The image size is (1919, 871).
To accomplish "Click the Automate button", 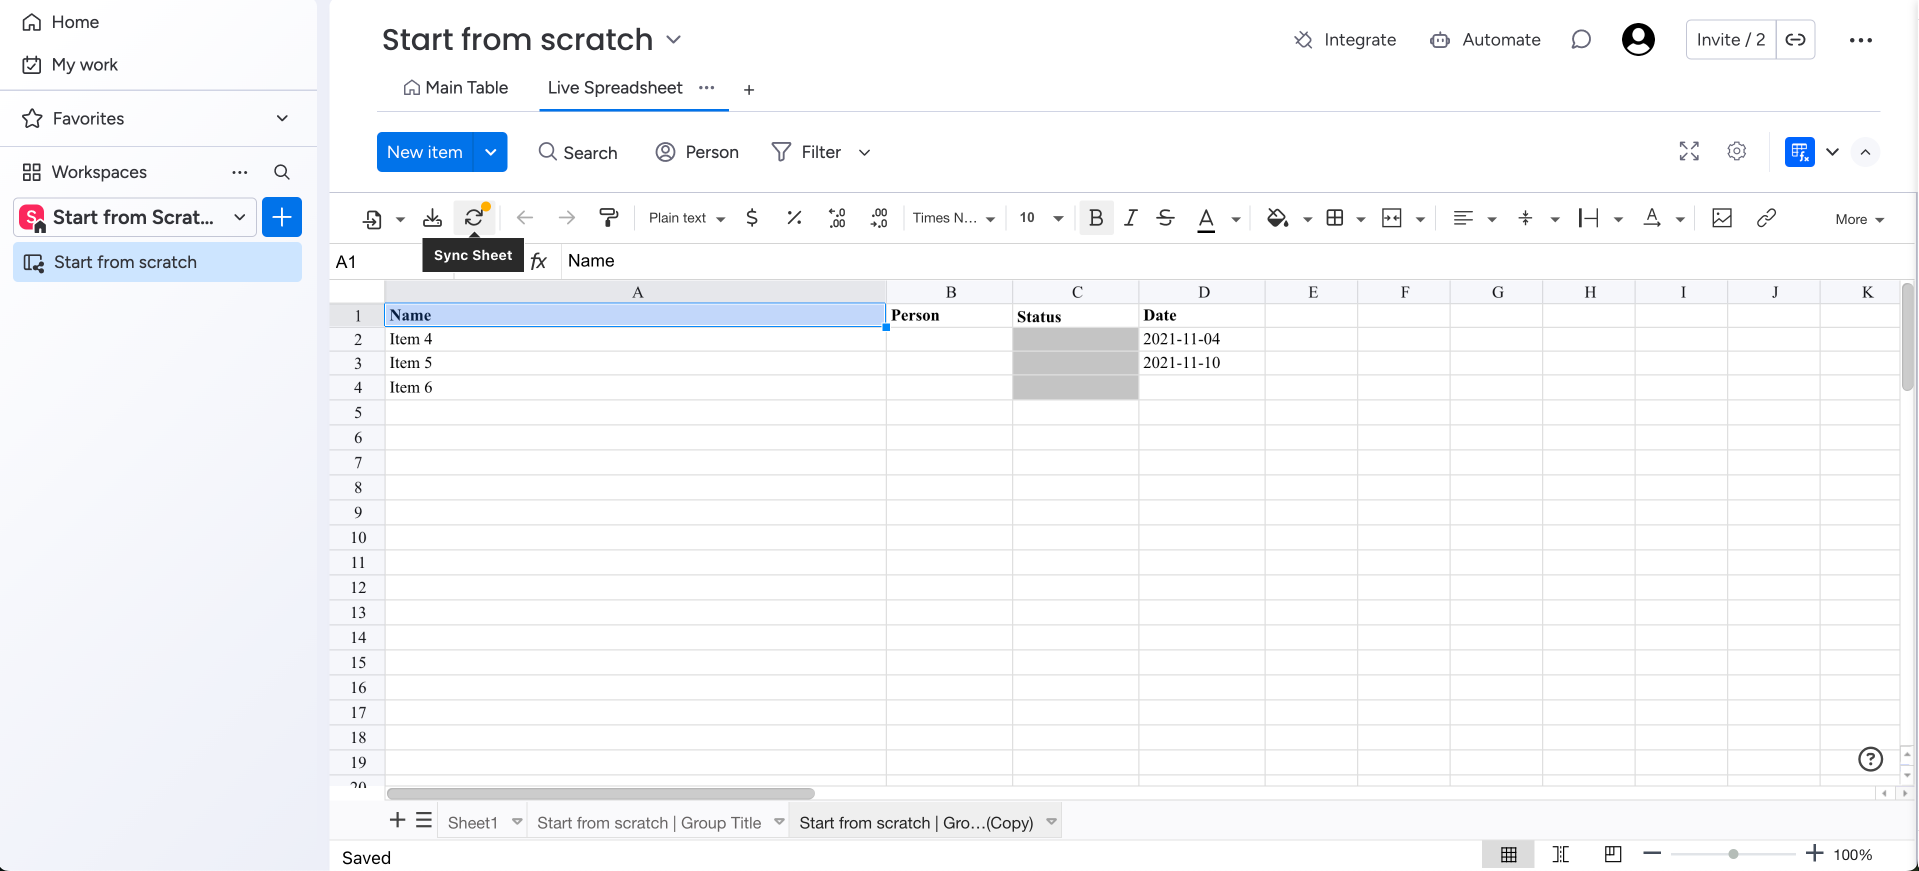I will pos(1485,40).
